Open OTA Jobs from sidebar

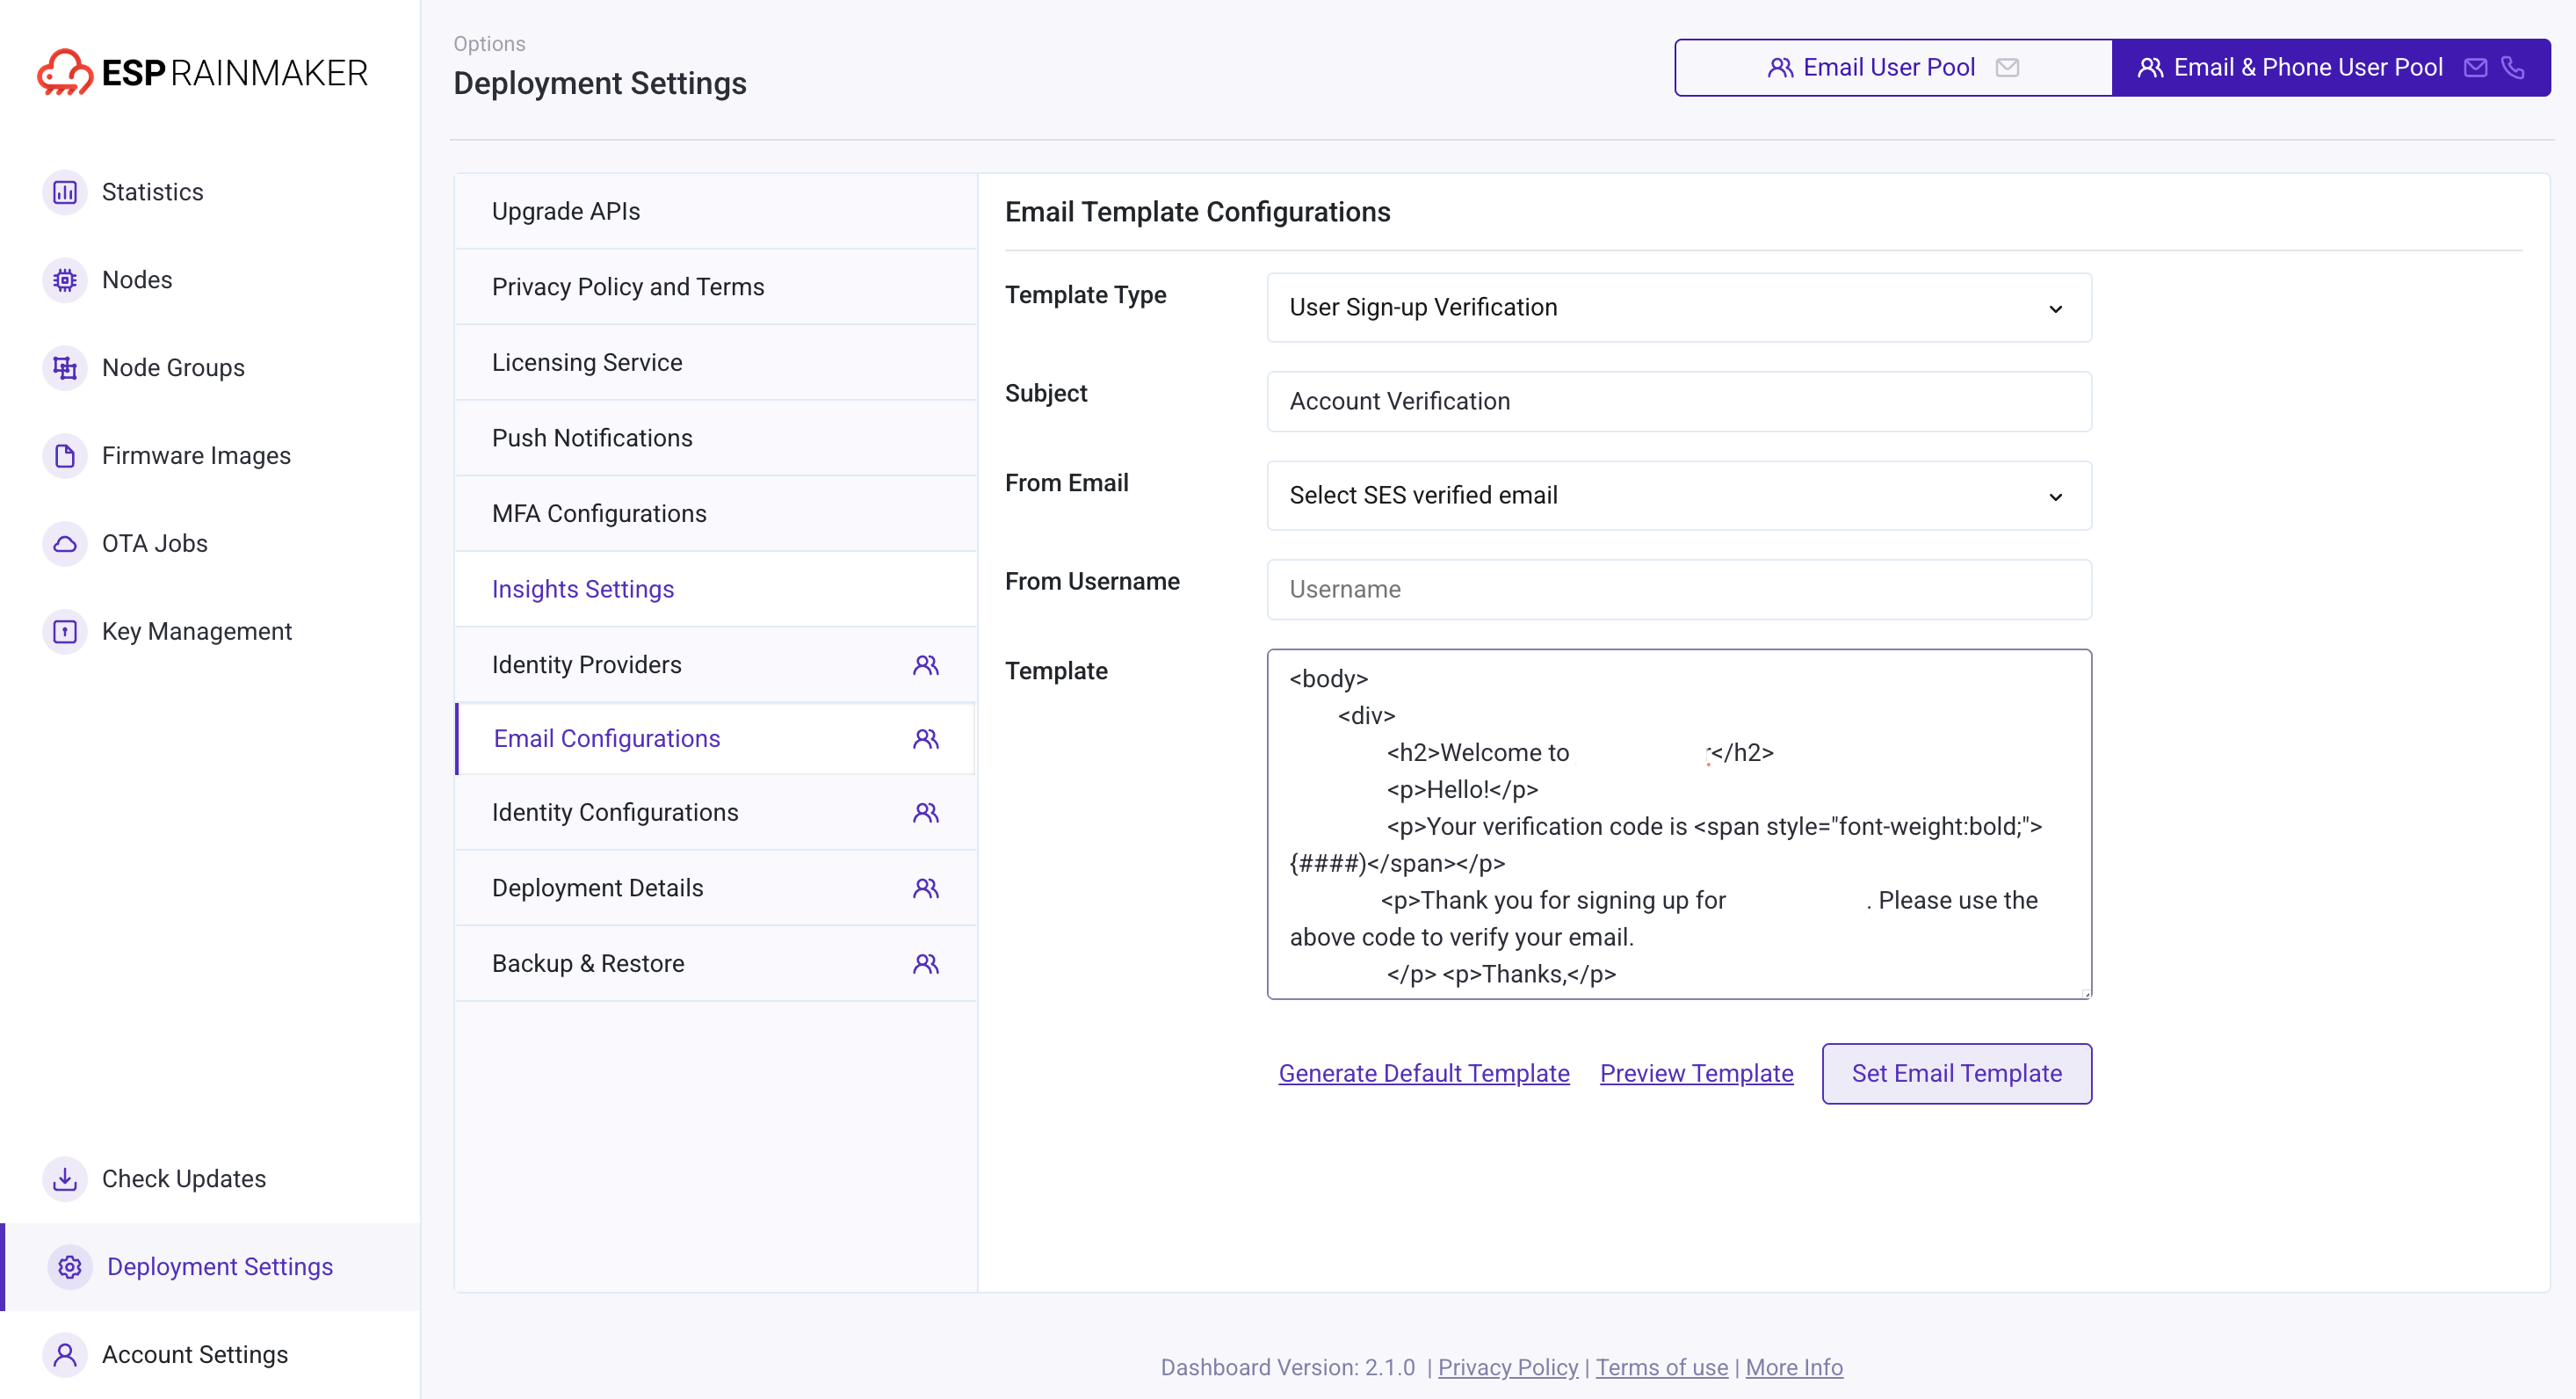click(x=153, y=543)
